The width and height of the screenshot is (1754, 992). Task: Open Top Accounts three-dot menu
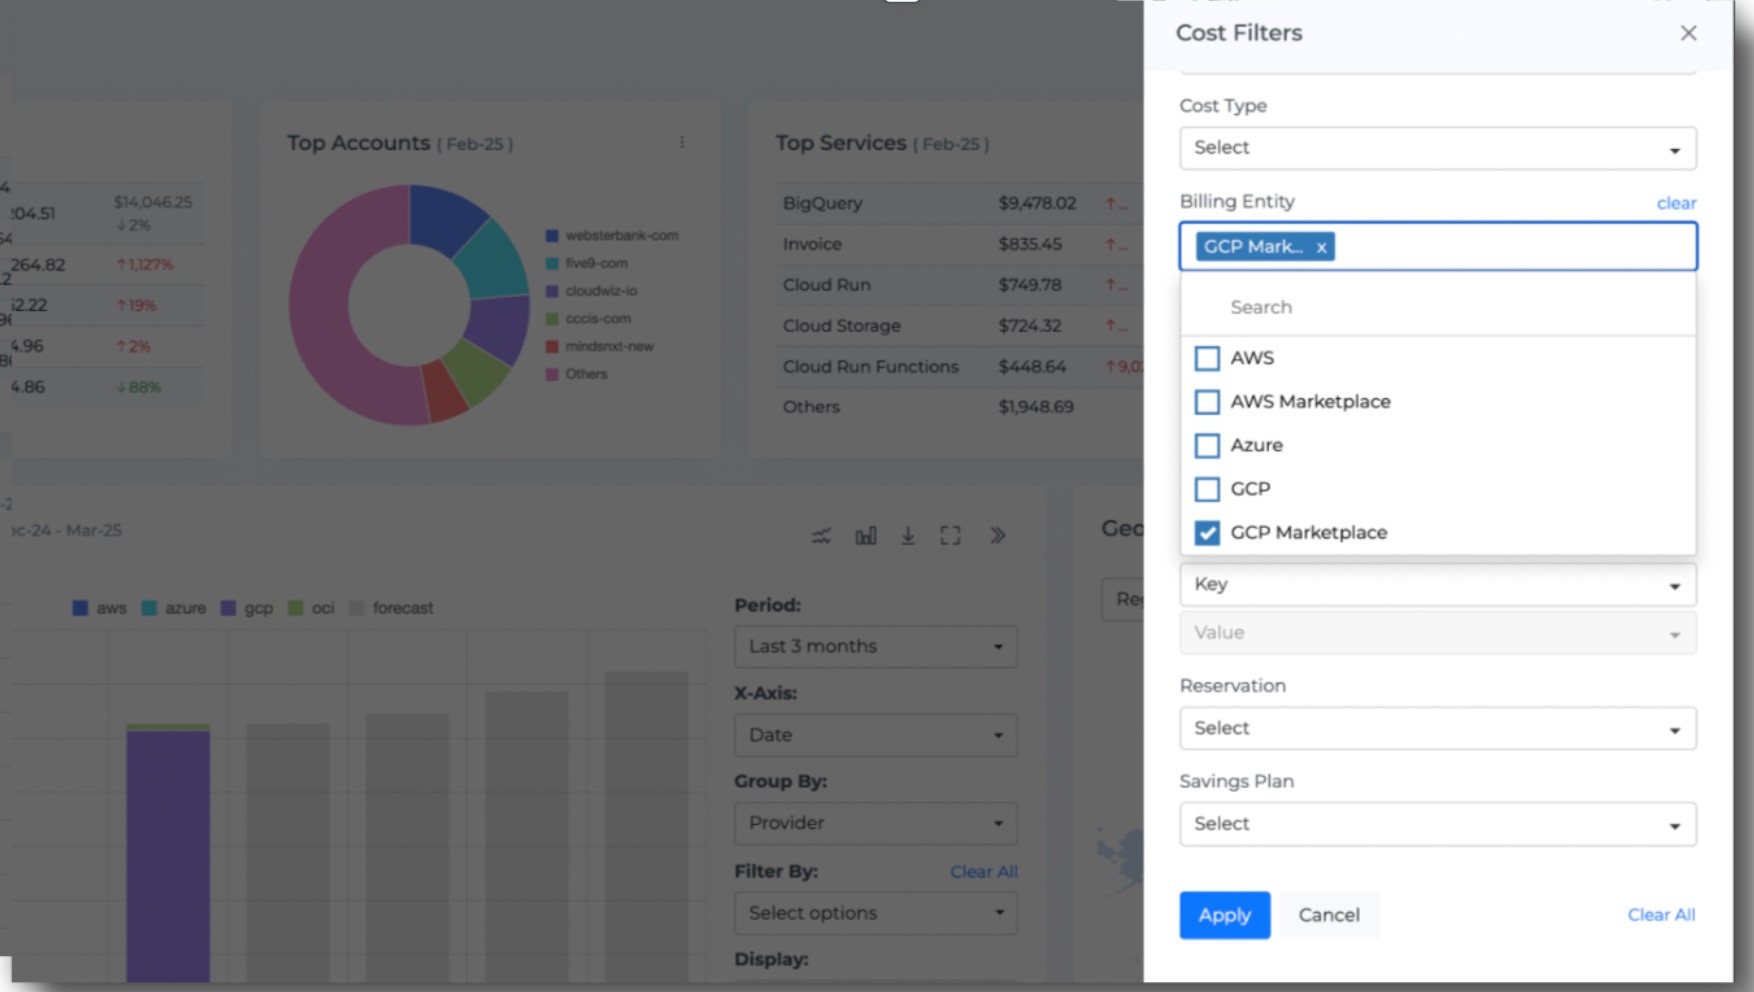(x=682, y=143)
